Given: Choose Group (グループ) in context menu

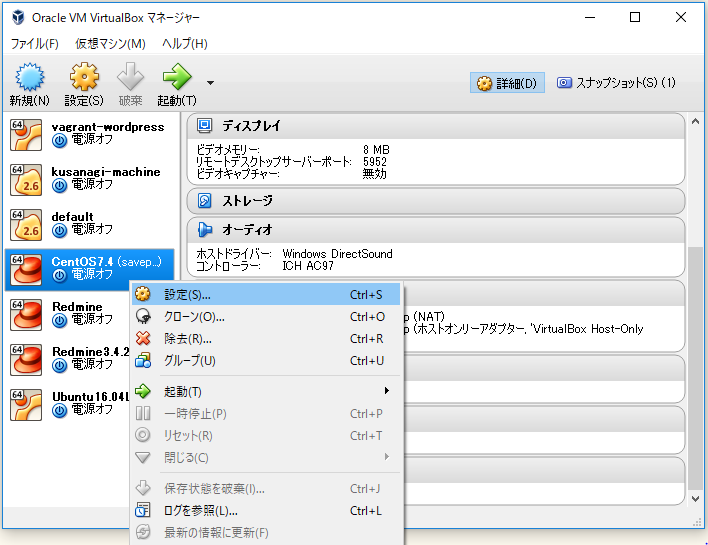Looking at the screenshot, I should pyautogui.click(x=266, y=361).
